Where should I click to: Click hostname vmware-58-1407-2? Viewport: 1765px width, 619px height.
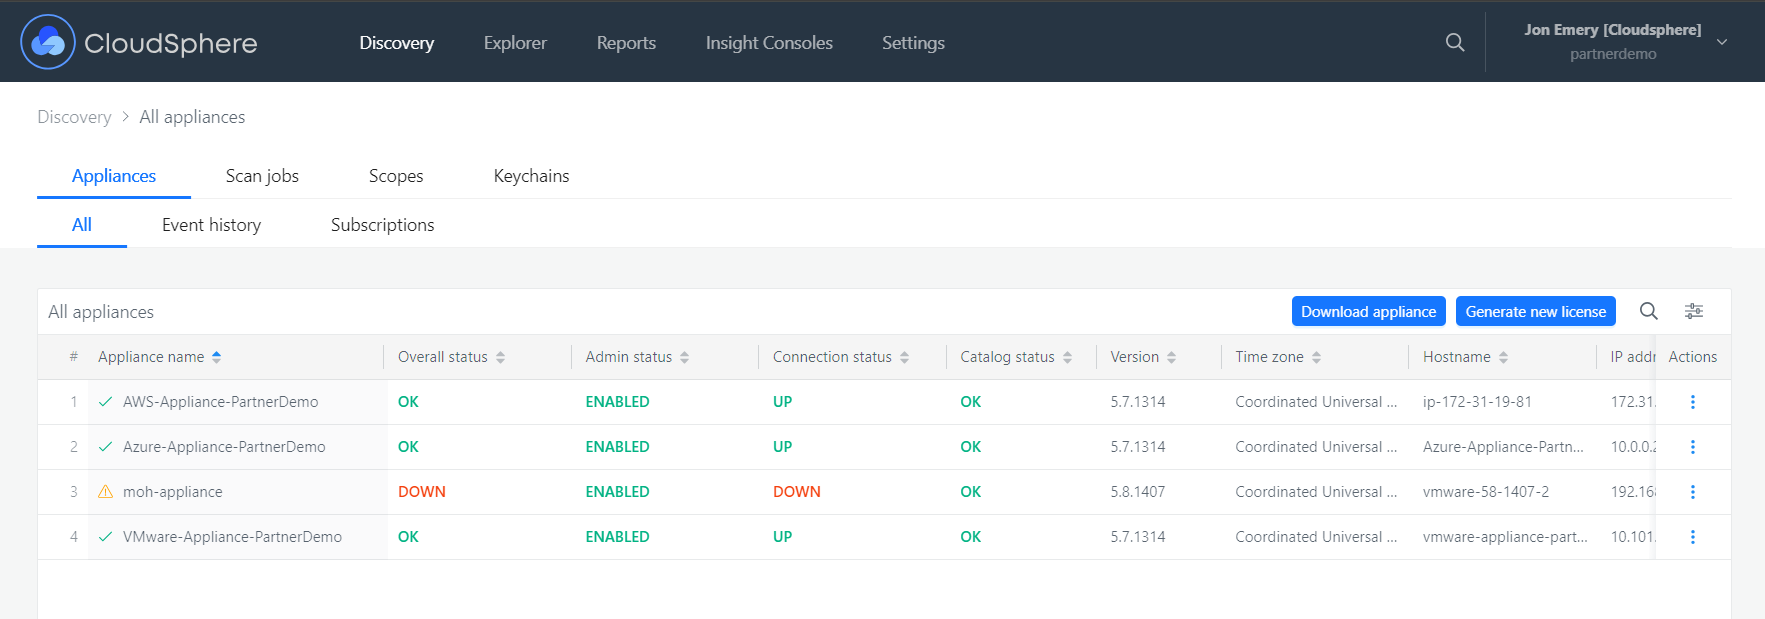[x=1486, y=492]
